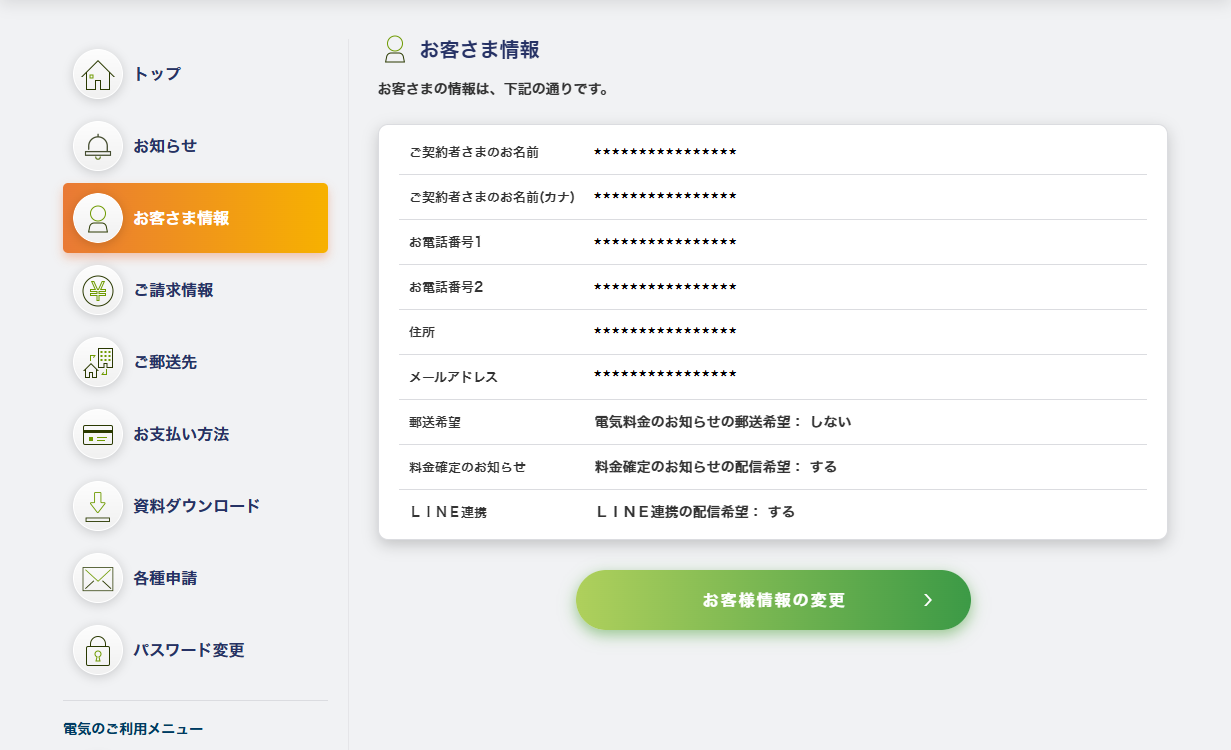
Task: Click the masked value in the メールアドレス row
Action: (x=665, y=374)
